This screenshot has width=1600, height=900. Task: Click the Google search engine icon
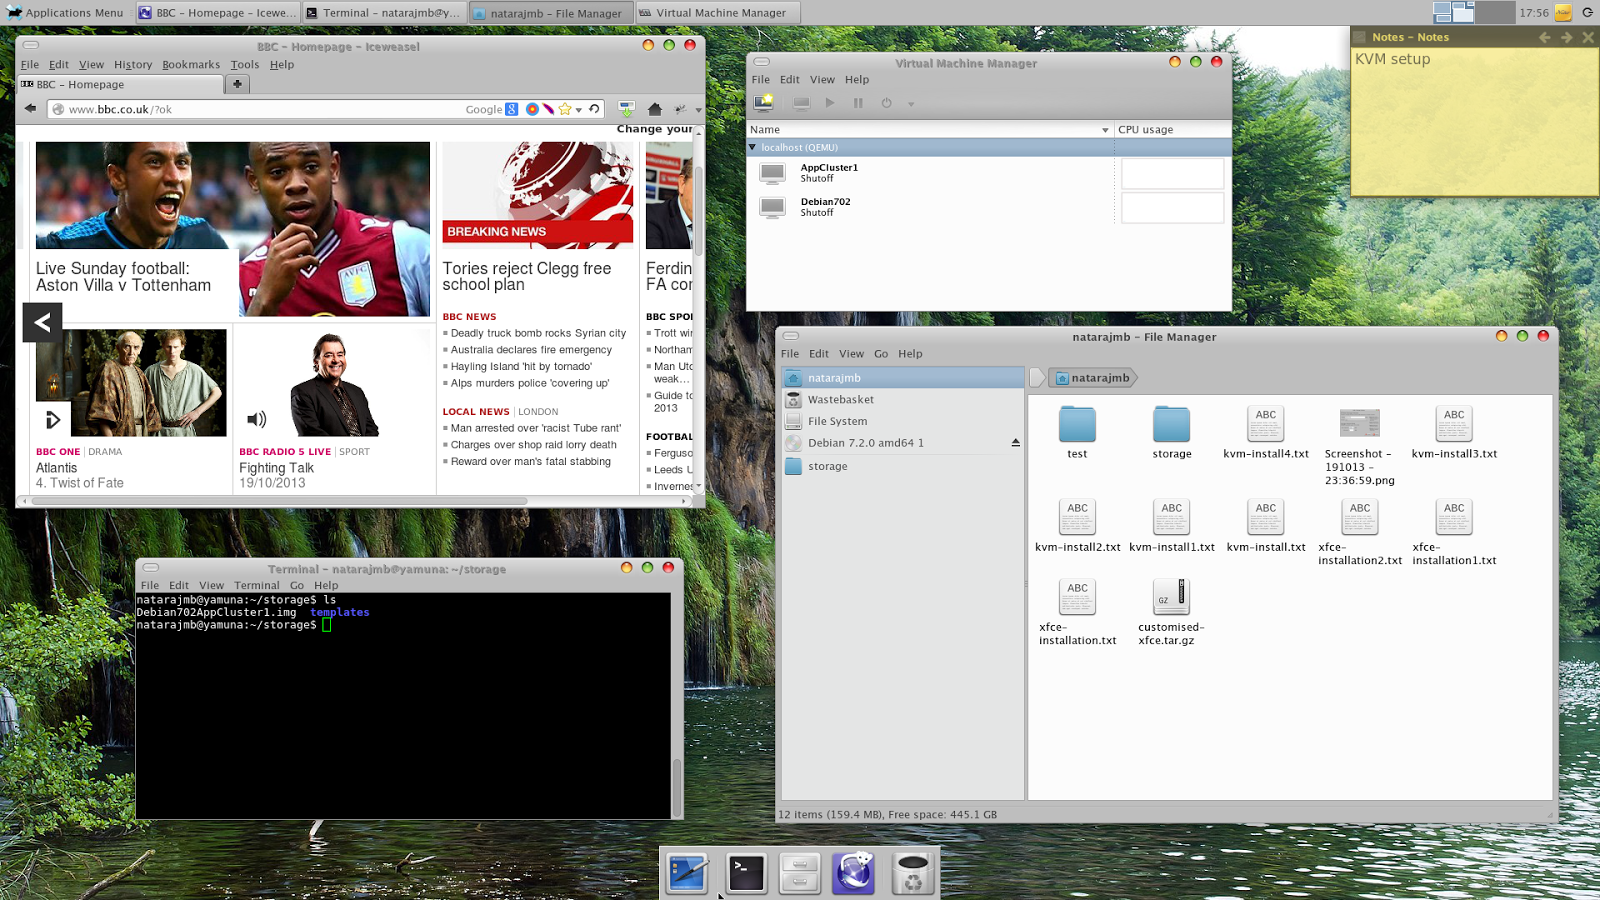coord(512,109)
